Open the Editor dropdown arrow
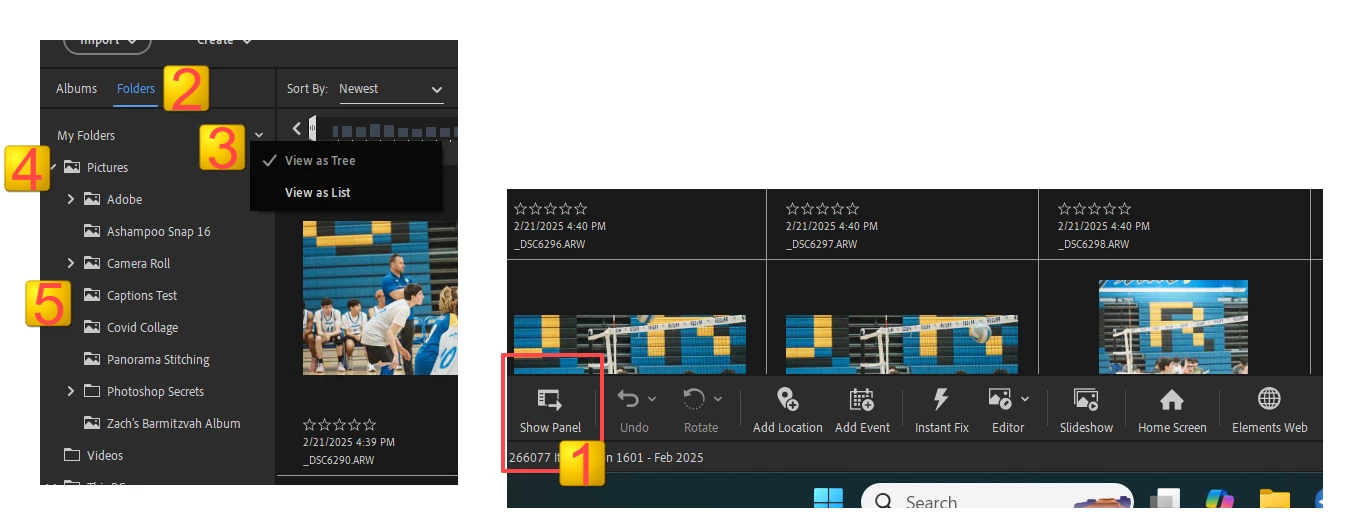The width and height of the screenshot is (1354, 525). click(x=1025, y=398)
